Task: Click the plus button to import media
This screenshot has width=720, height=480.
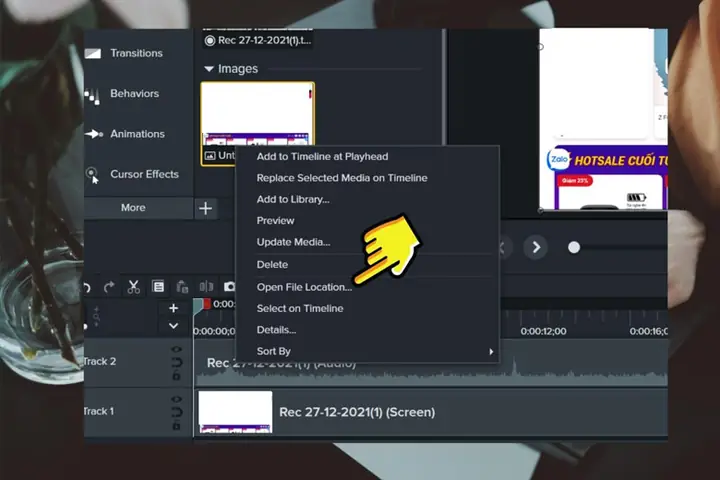Action: tap(206, 209)
